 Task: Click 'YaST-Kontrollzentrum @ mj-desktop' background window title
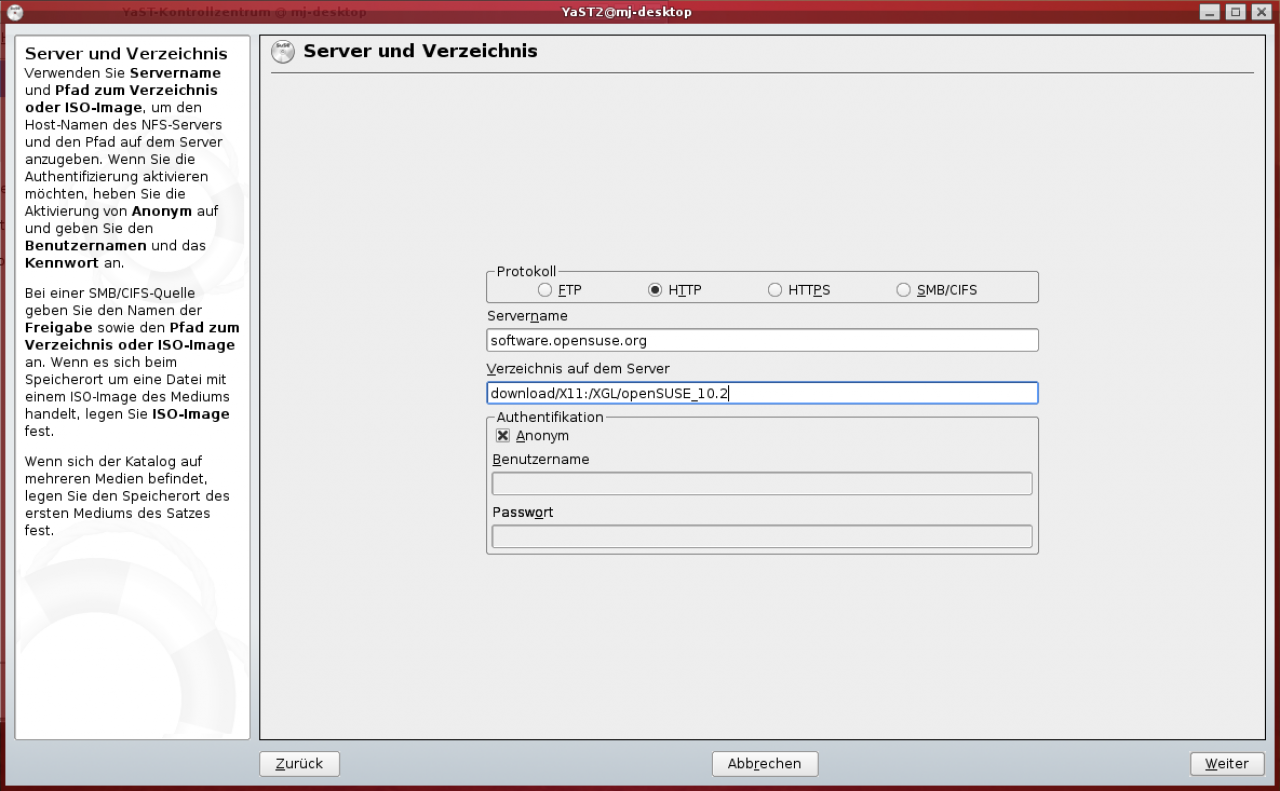point(244,12)
